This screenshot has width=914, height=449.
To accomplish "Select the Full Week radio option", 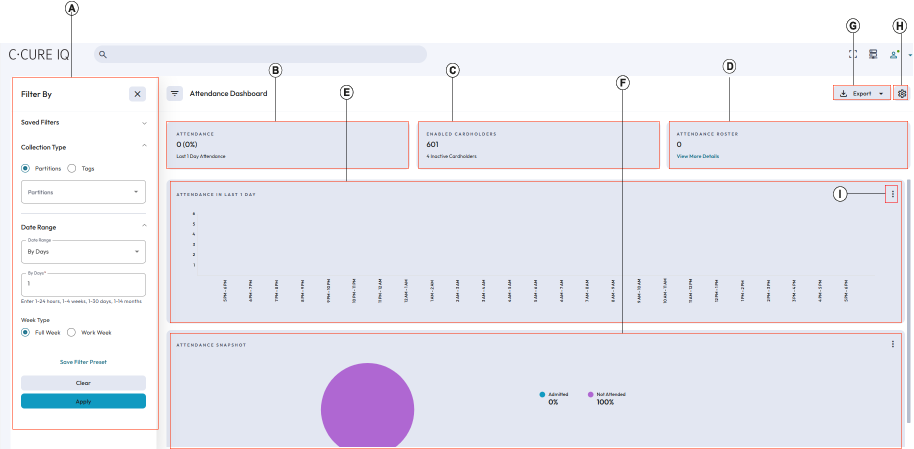I will [x=26, y=332].
